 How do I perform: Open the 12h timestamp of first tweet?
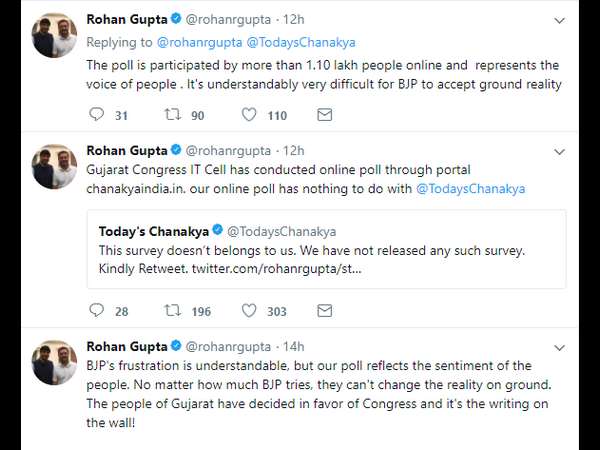tap(294, 21)
